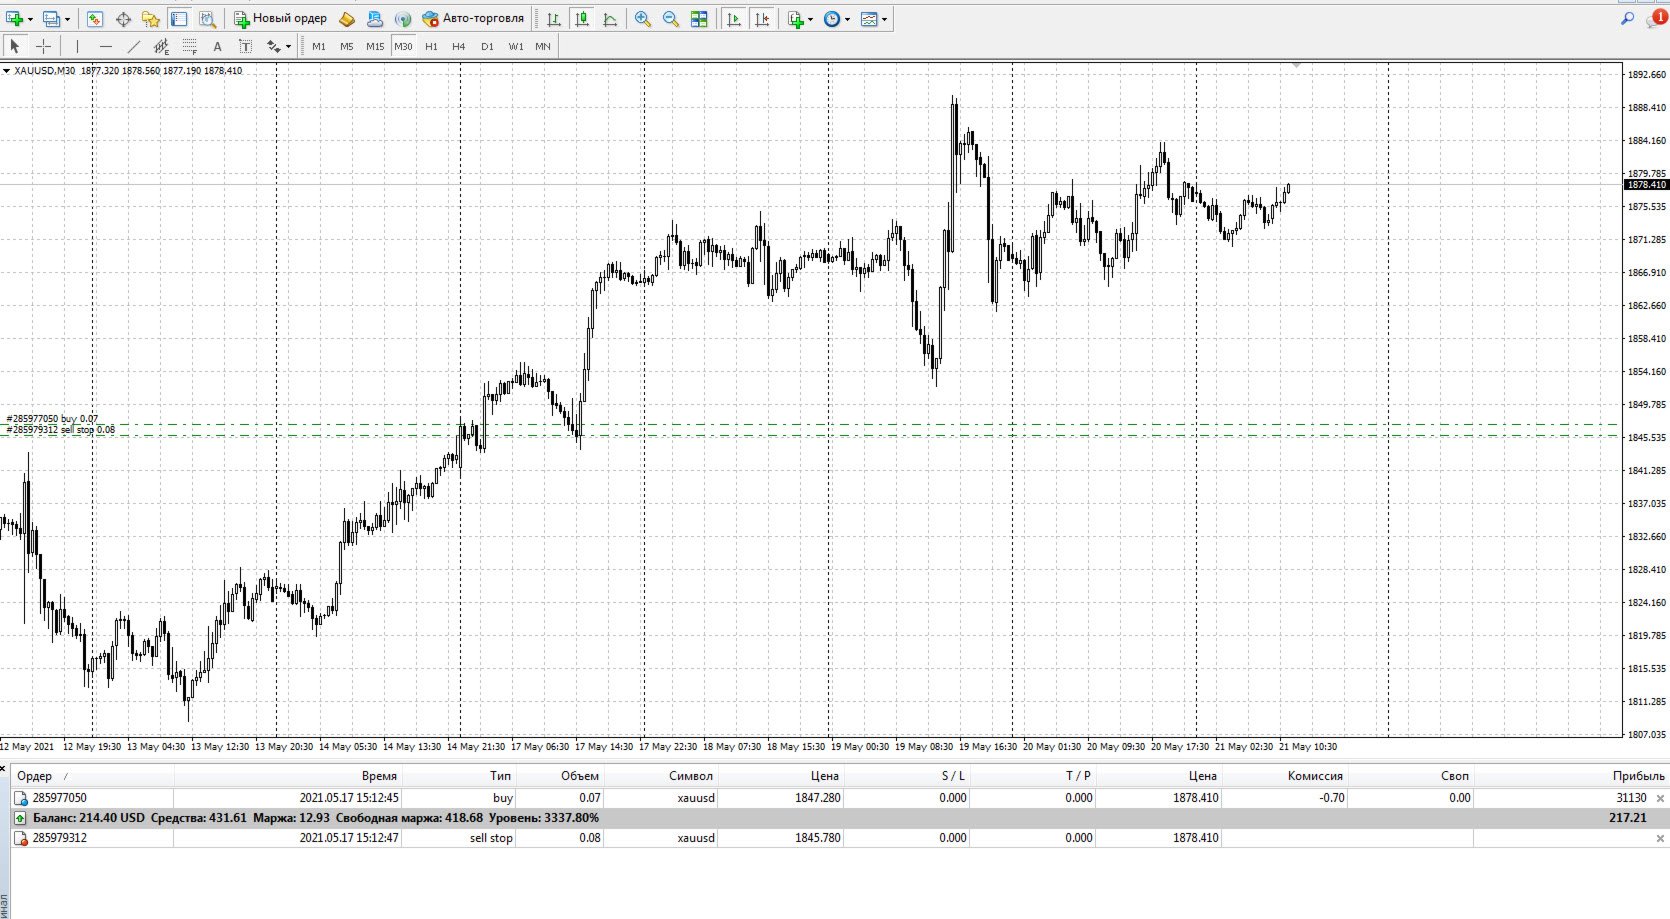
Task: Expand the New Chart dropdown arrow
Action: click(x=30, y=19)
